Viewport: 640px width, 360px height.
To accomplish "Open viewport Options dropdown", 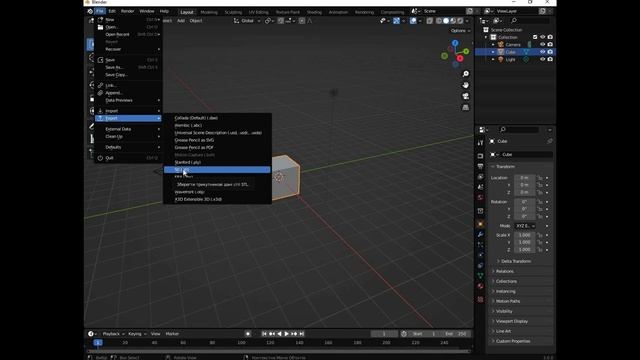I will tap(460, 31).
